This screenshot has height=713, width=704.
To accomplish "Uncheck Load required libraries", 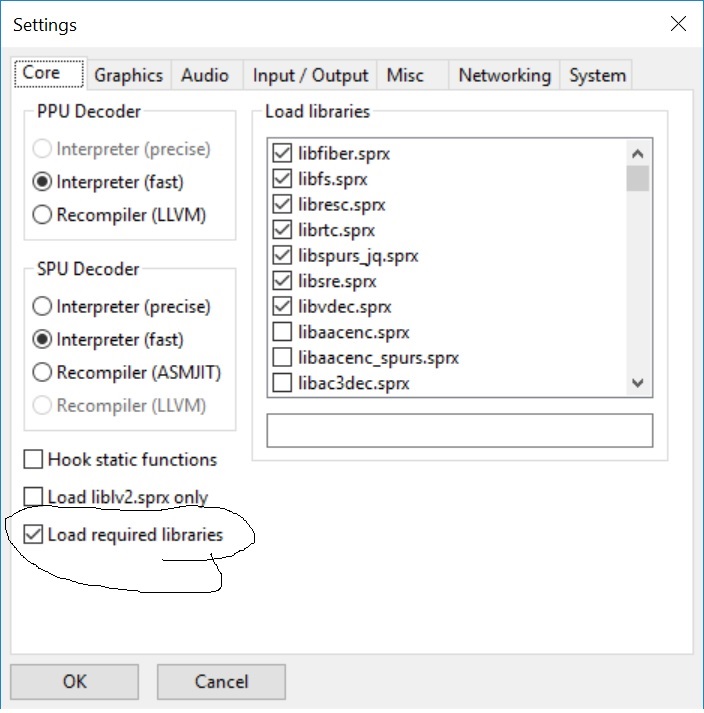I will coord(33,535).
